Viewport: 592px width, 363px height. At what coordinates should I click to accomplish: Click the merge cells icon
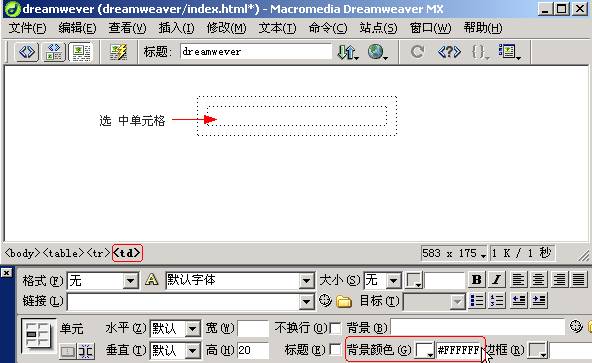(x=68, y=351)
